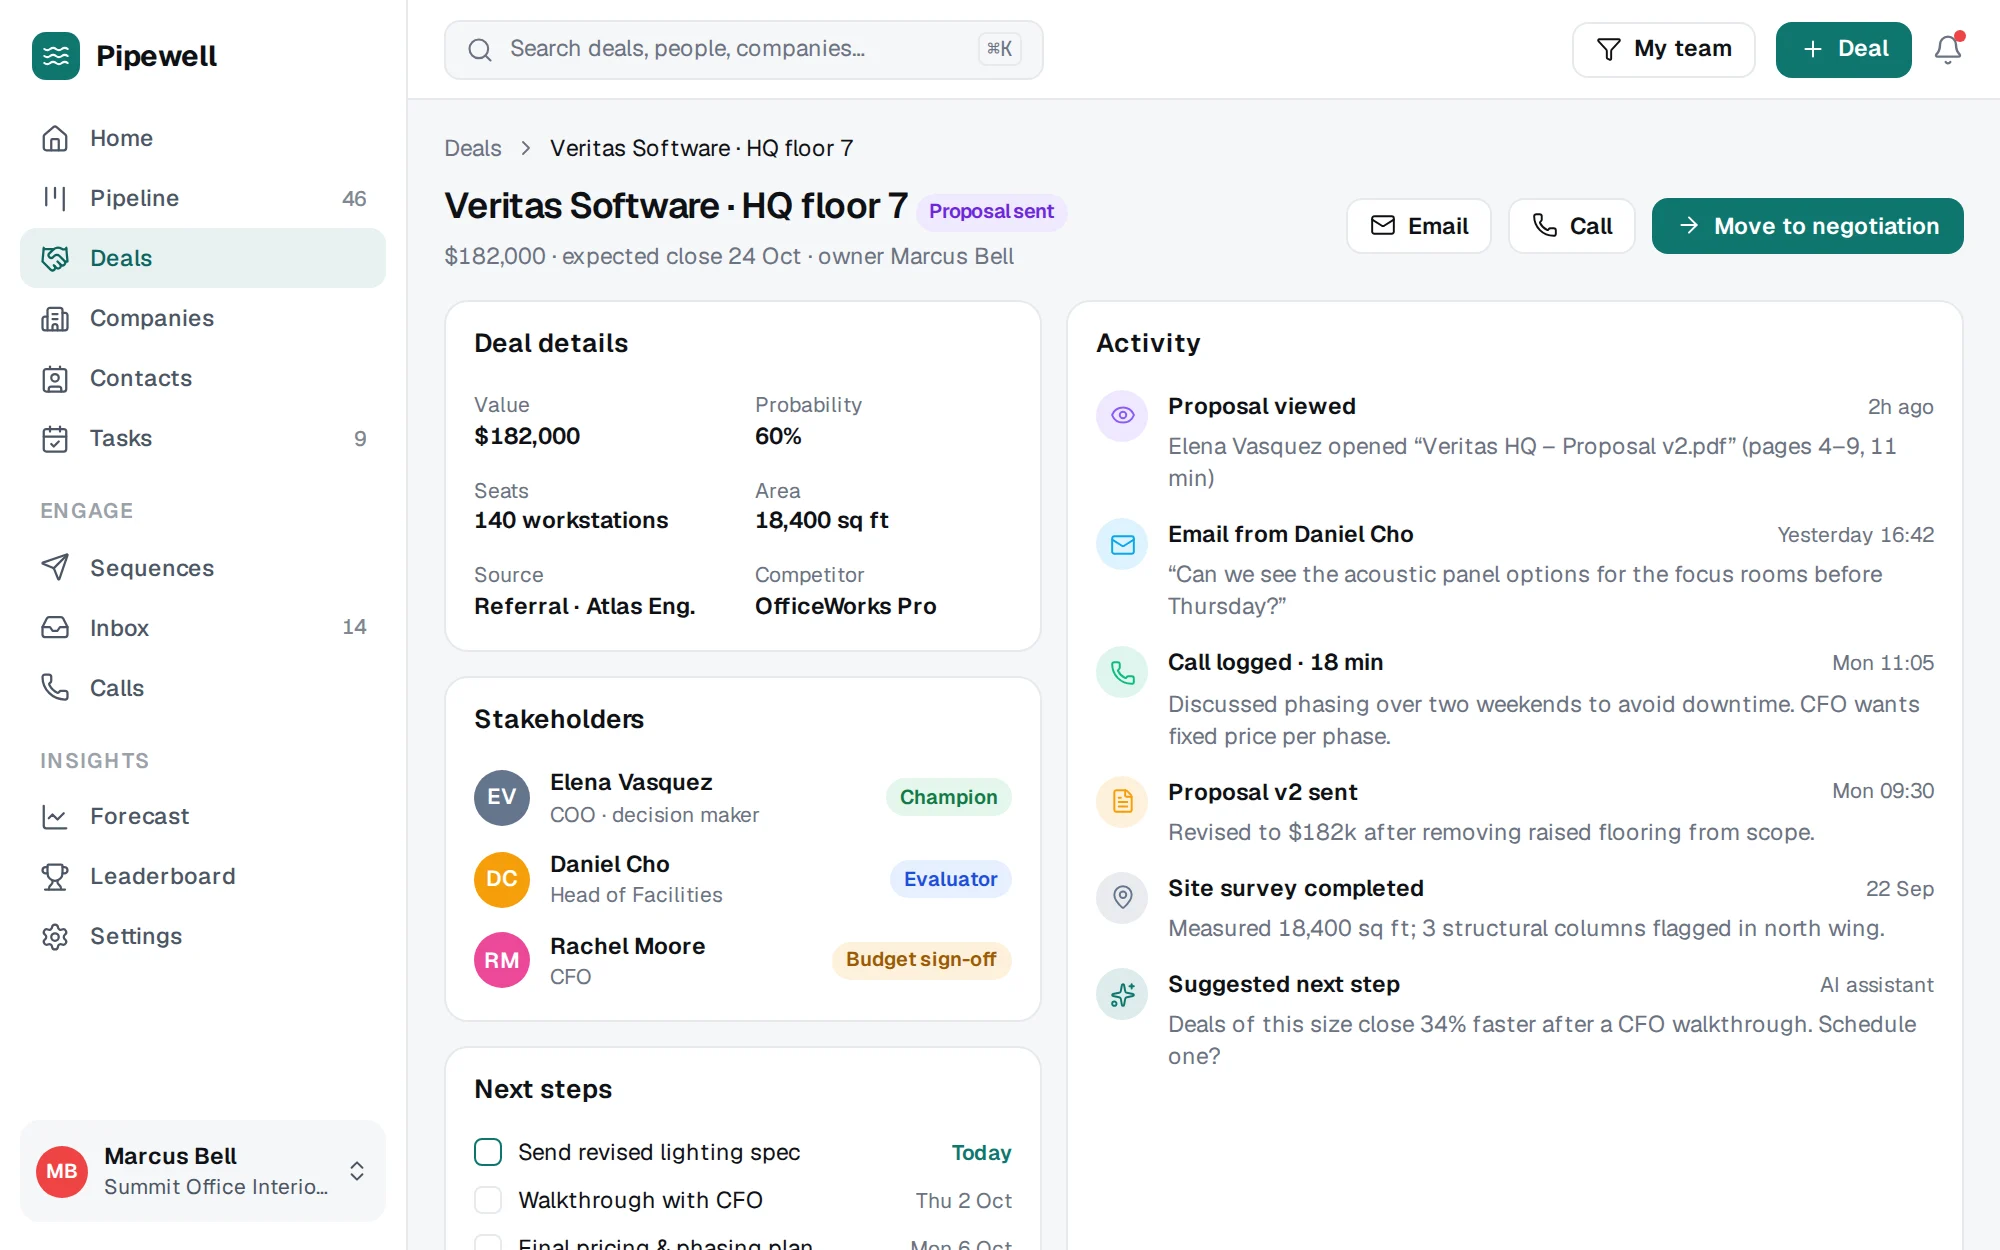Image resolution: width=2000 pixels, height=1250 pixels.
Task: Check Send revised lighting spec task
Action: (x=488, y=1152)
